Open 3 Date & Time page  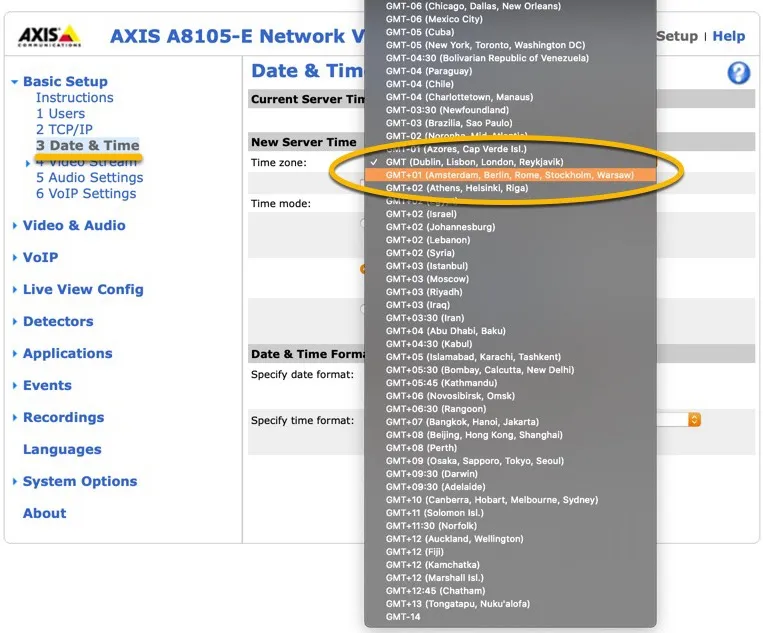(88, 145)
